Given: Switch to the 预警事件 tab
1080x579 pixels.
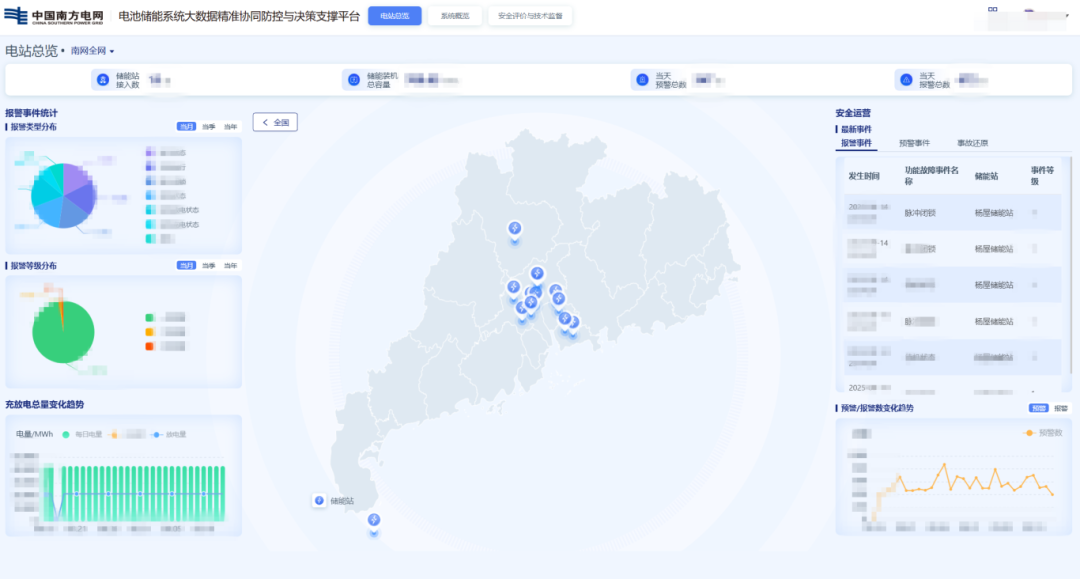Looking at the screenshot, I should click(x=914, y=143).
